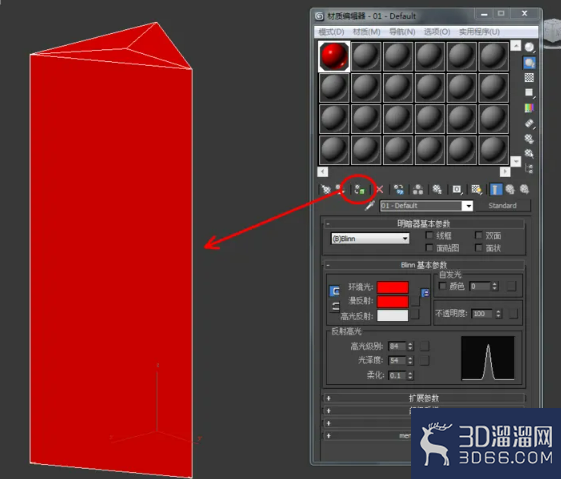The image size is (561, 479).
Task: Click sample slots scroll right arrow
Action: pyautogui.click(x=505, y=172)
